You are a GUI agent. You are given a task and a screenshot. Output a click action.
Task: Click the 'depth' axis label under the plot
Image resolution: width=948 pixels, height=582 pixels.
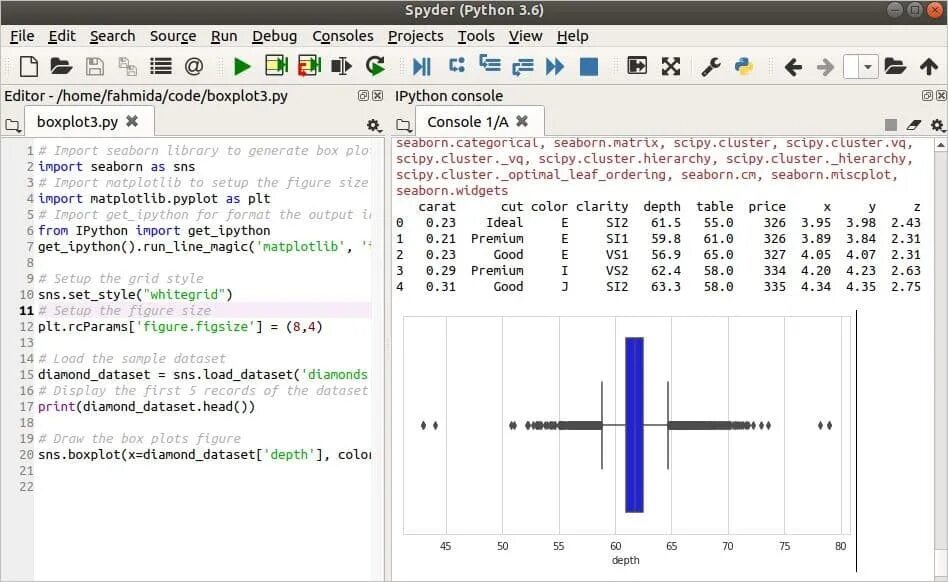coord(626,560)
